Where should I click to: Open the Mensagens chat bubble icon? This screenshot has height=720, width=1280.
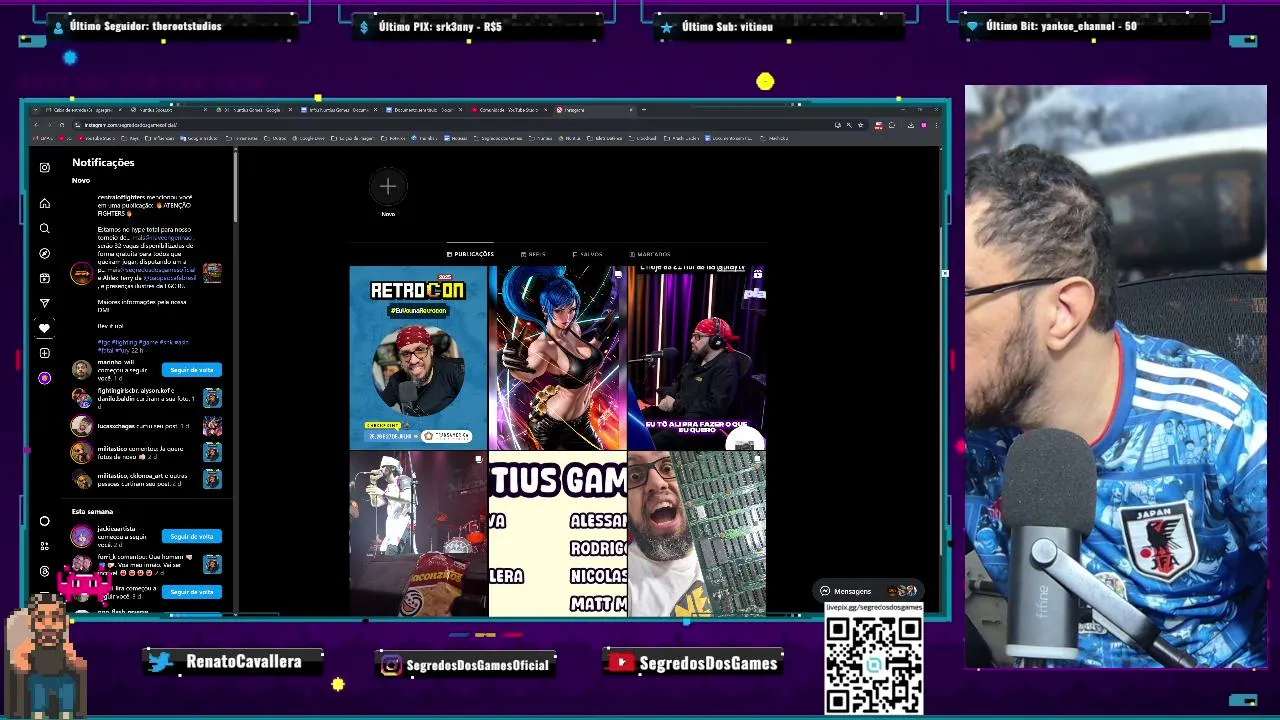pos(825,591)
